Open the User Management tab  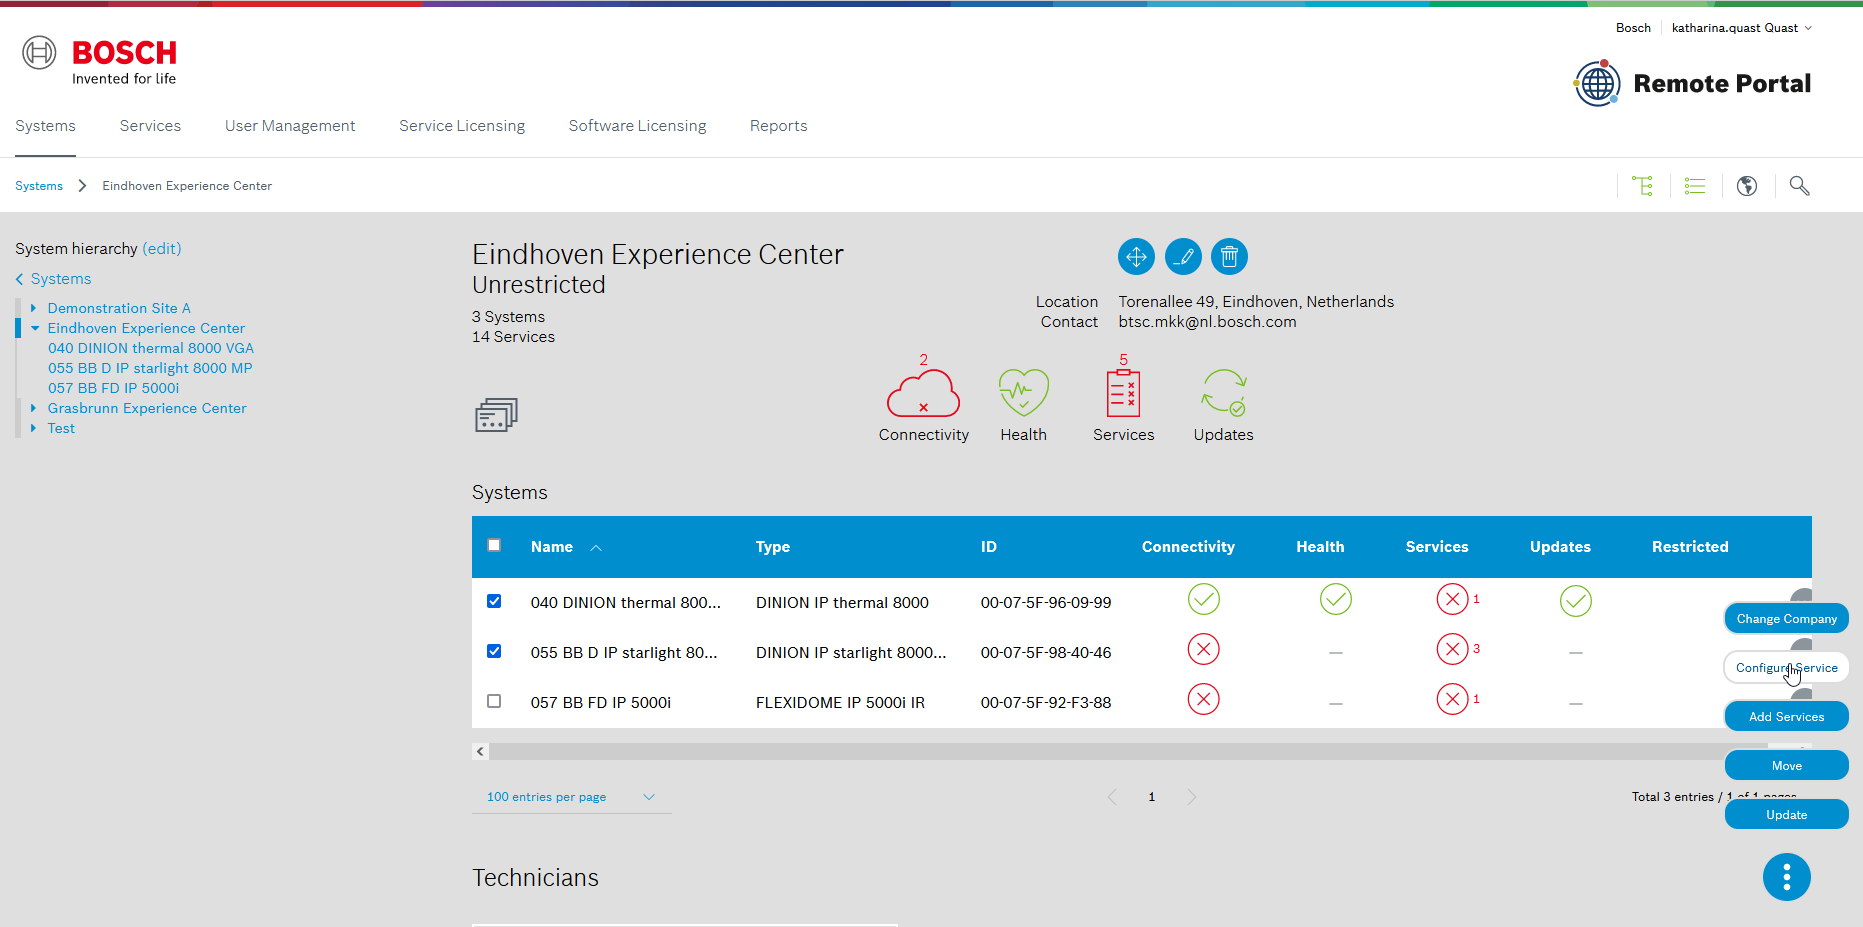tap(290, 126)
